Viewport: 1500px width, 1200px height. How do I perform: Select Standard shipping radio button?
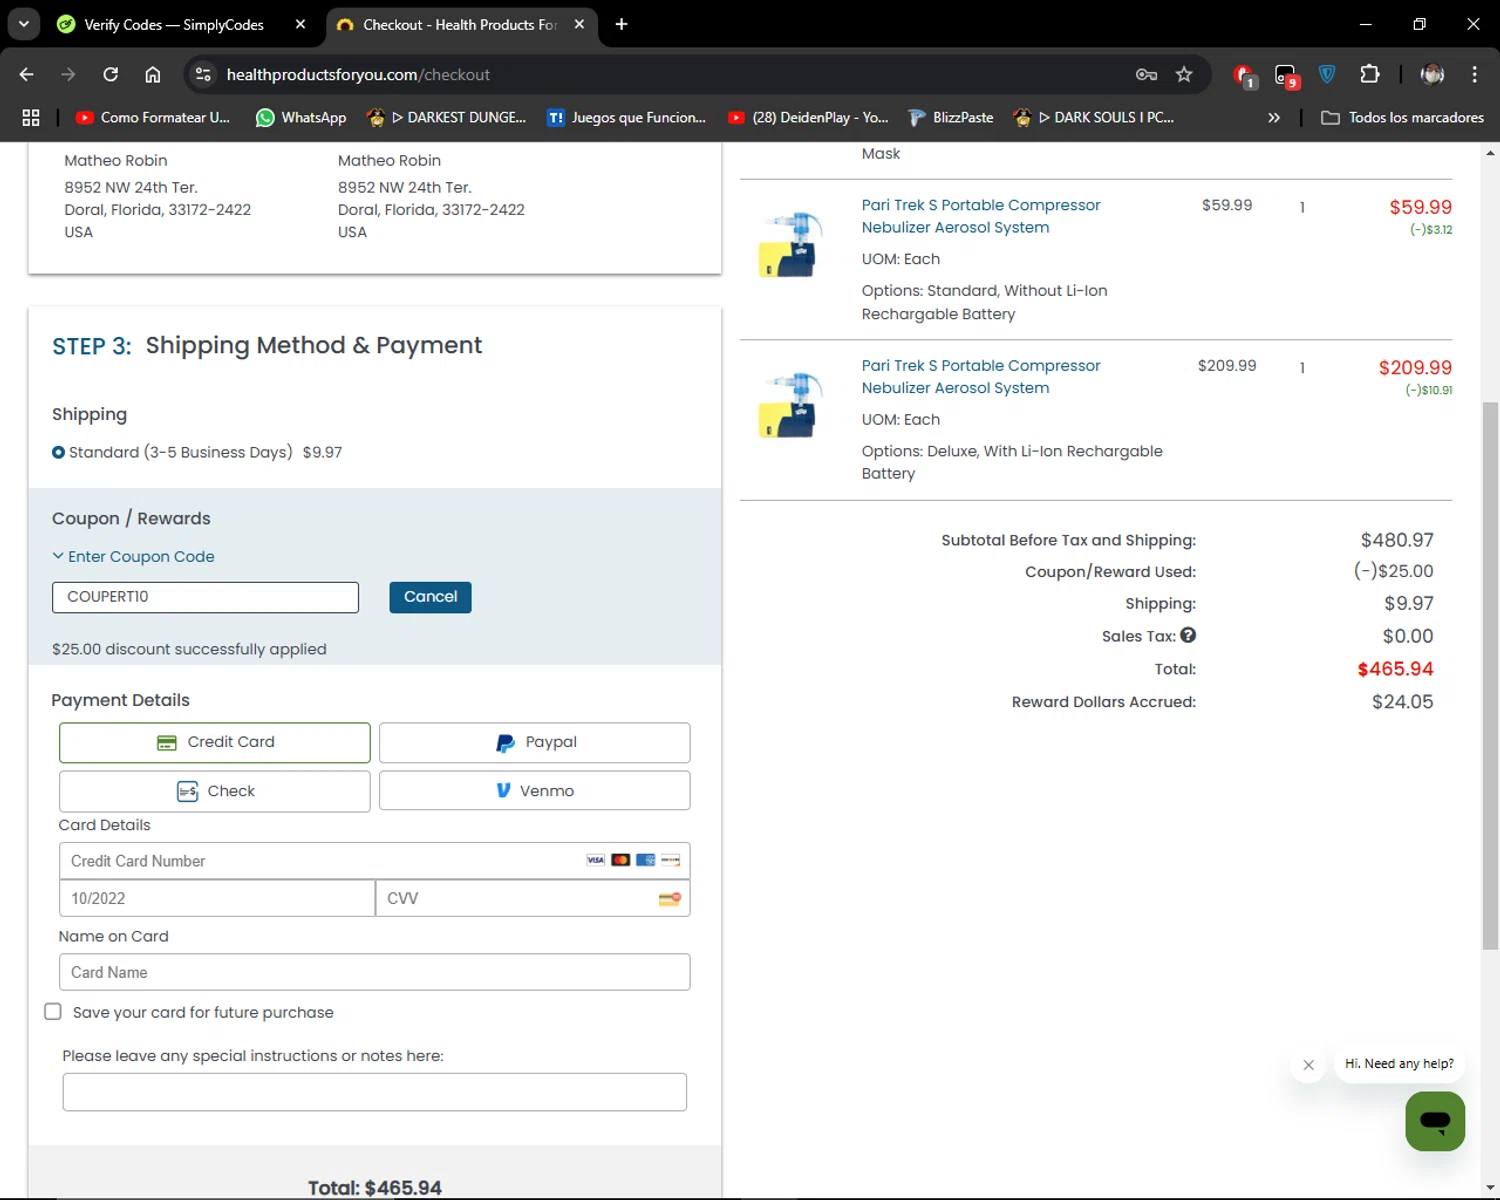click(59, 452)
